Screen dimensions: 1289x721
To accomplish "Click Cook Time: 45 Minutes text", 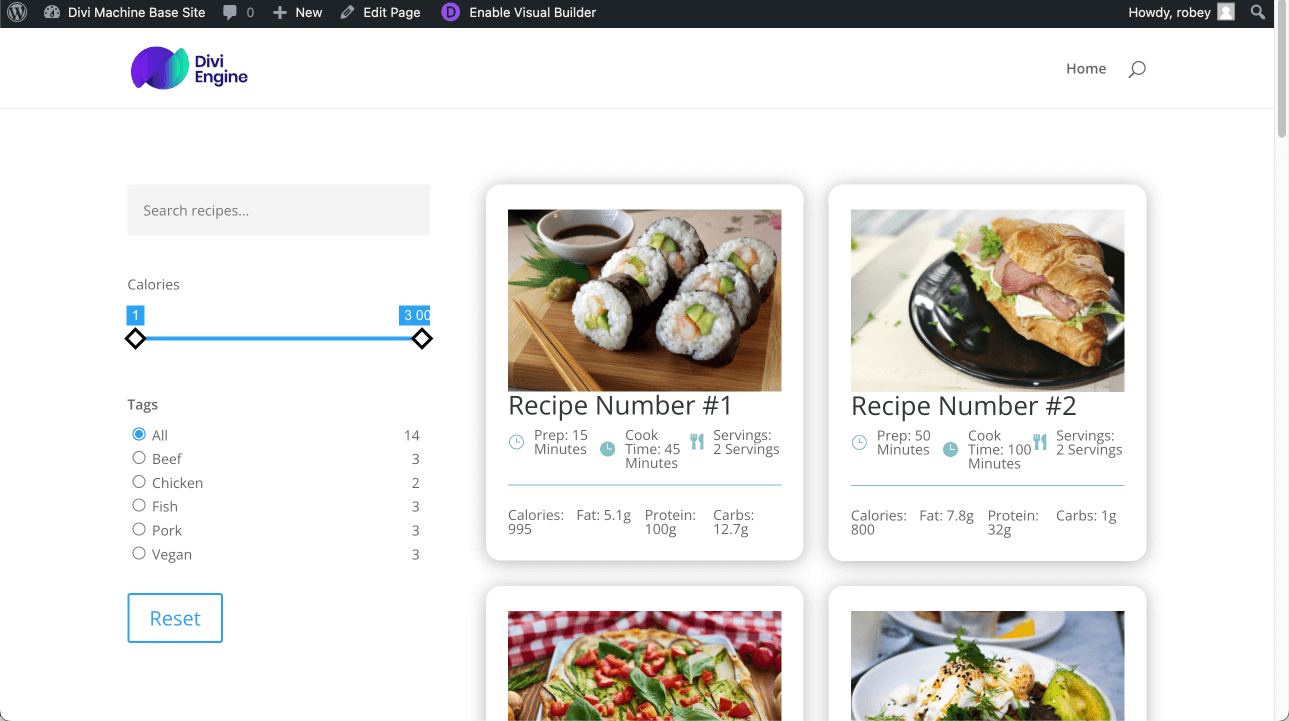I will click(653, 449).
